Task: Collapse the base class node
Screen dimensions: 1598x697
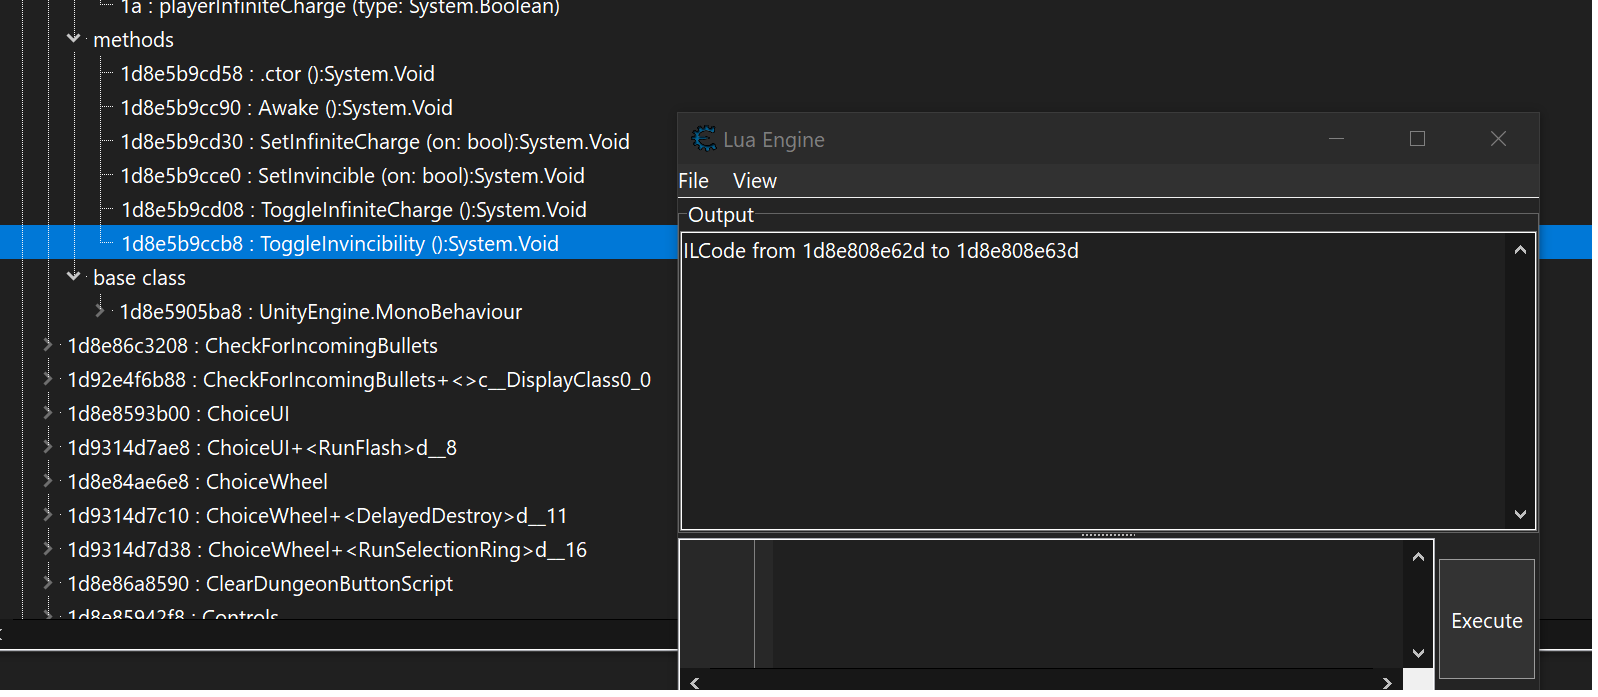Action: point(73,276)
